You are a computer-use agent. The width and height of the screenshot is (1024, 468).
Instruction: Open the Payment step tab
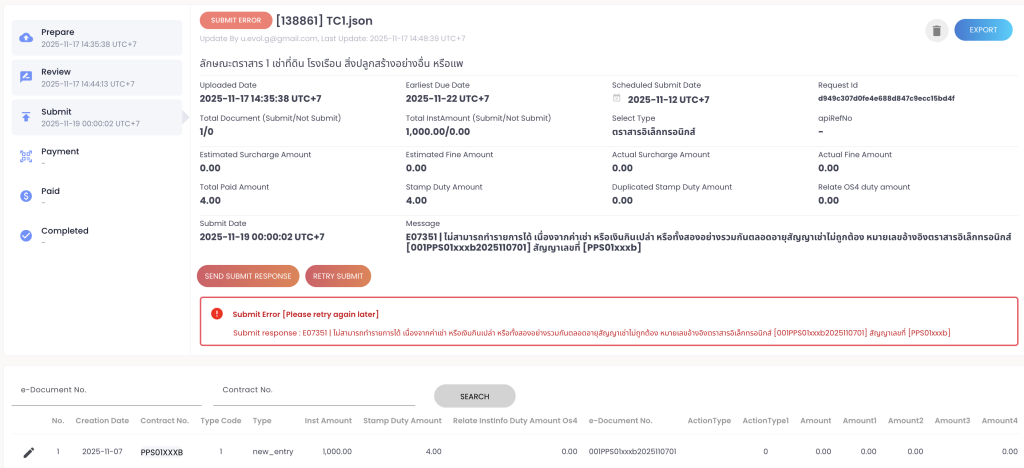96,156
